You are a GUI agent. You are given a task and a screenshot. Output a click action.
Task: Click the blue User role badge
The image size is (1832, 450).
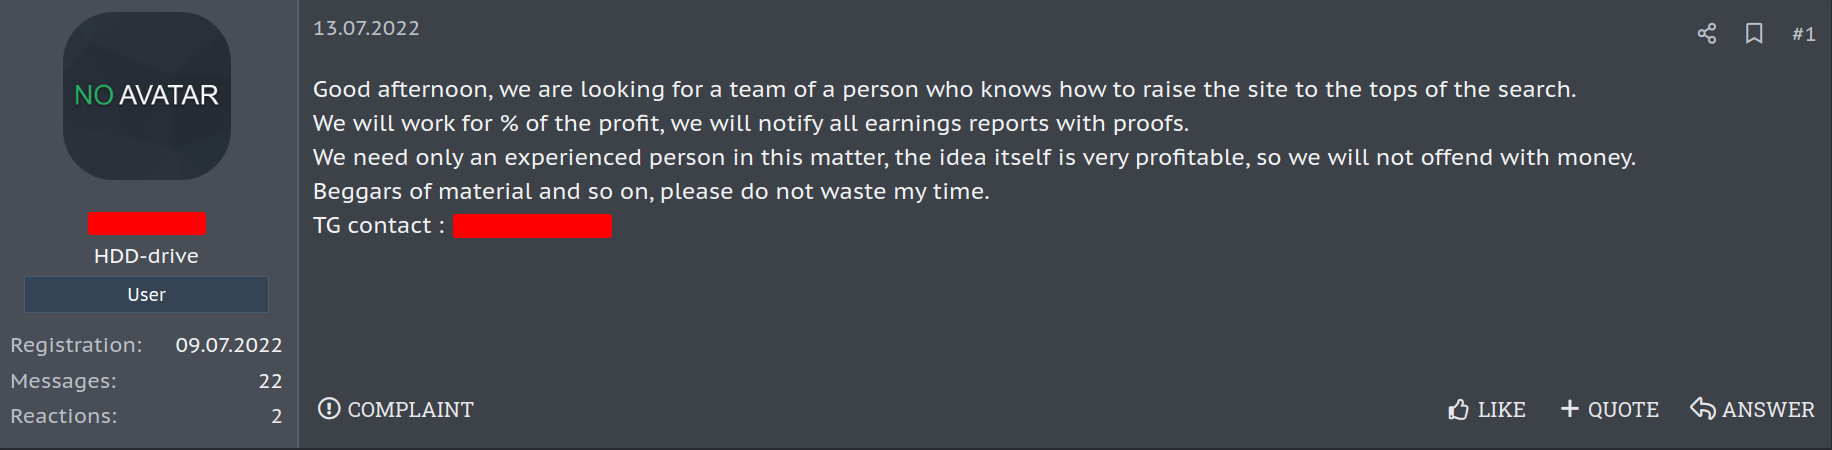click(x=147, y=294)
